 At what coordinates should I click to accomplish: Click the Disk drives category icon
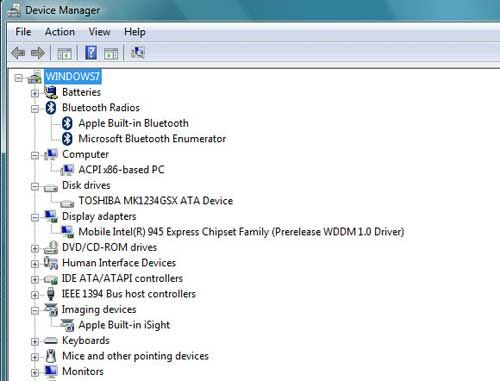(x=51, y=187)
